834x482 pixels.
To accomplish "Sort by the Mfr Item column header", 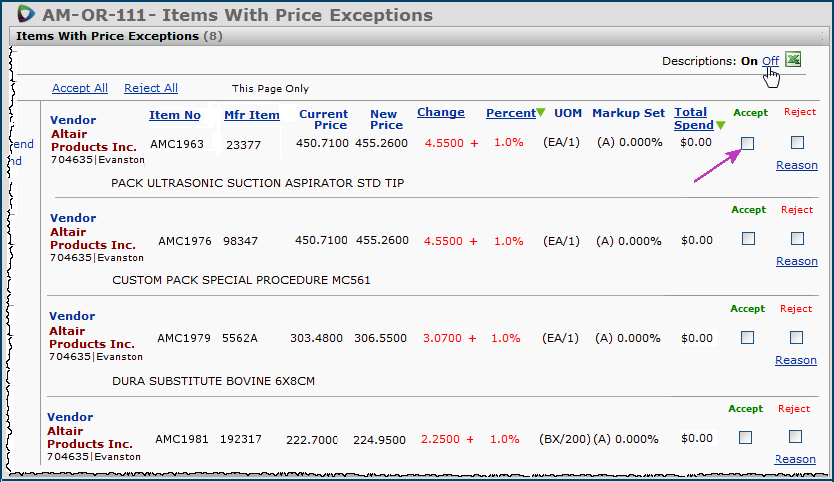I will [x=252, y=115].
